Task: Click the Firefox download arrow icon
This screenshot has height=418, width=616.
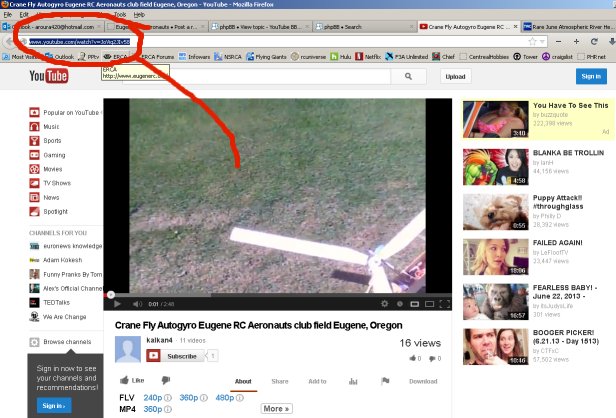Action: click(x=612, y=41)
